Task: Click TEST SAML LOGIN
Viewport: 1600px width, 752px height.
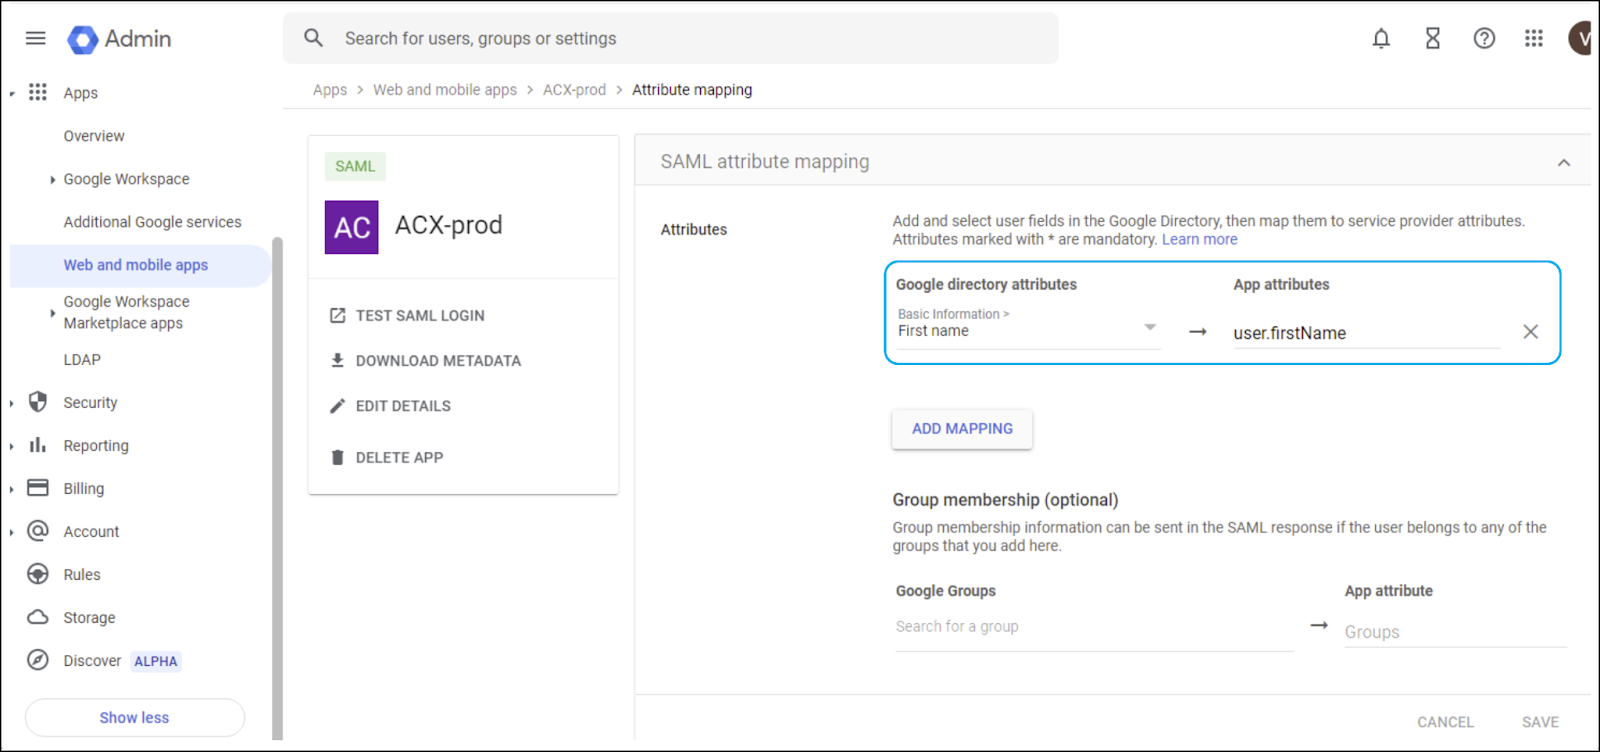Action: pyautogui.click(x=420, y=315)
